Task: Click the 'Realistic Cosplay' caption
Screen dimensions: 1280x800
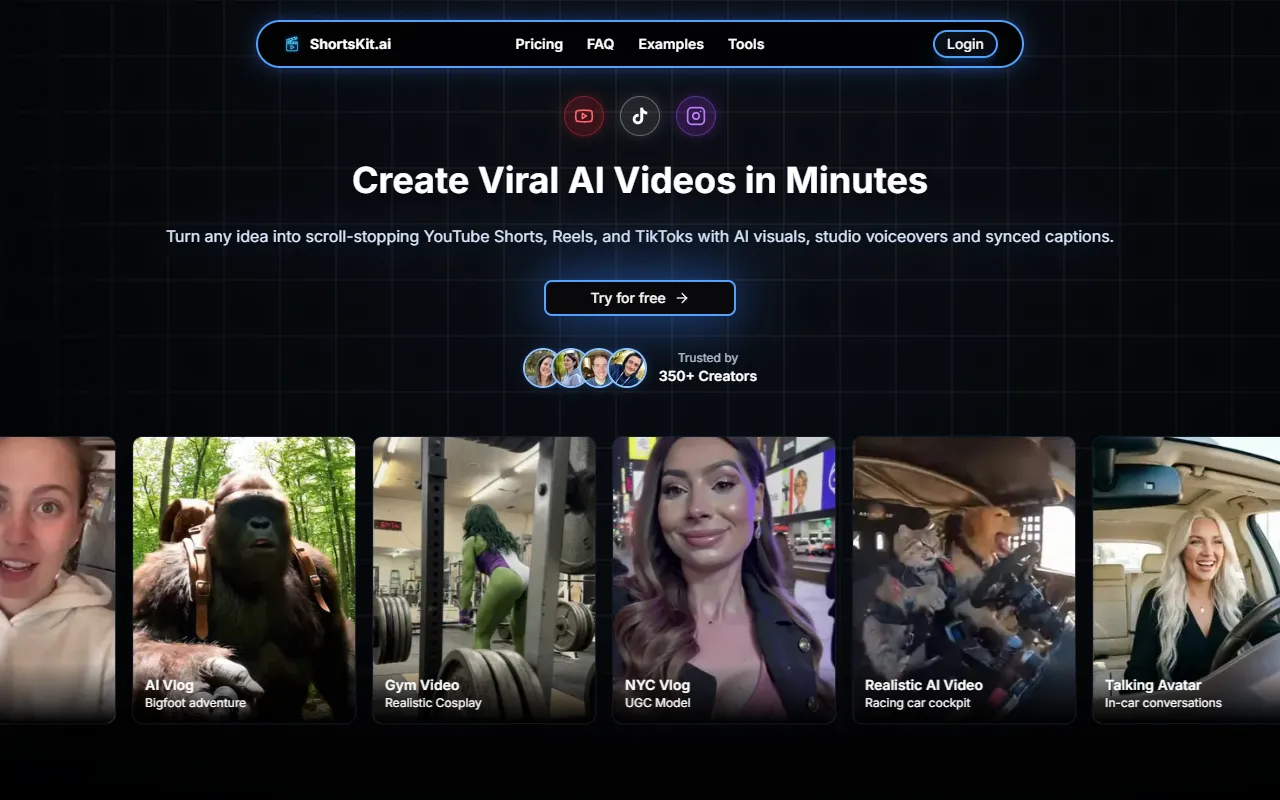Action: [433, 703]
